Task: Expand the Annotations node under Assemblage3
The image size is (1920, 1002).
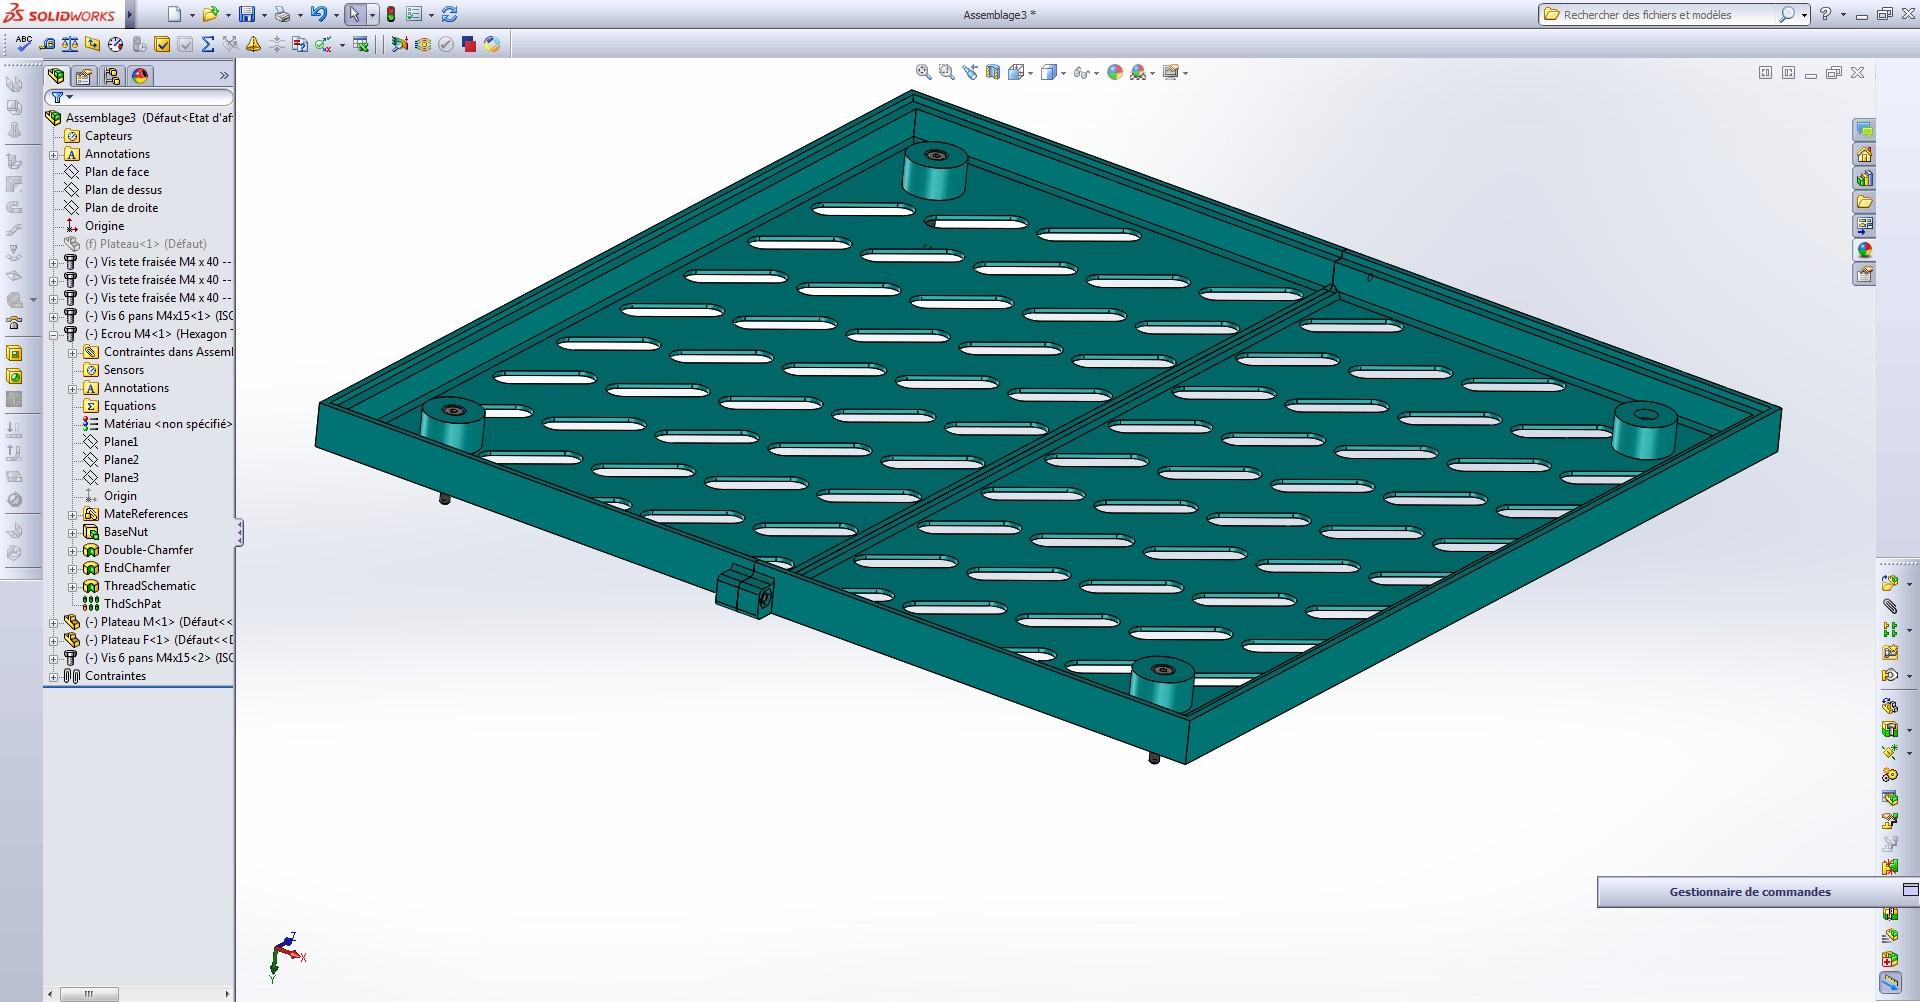Action: coord(54,155)
